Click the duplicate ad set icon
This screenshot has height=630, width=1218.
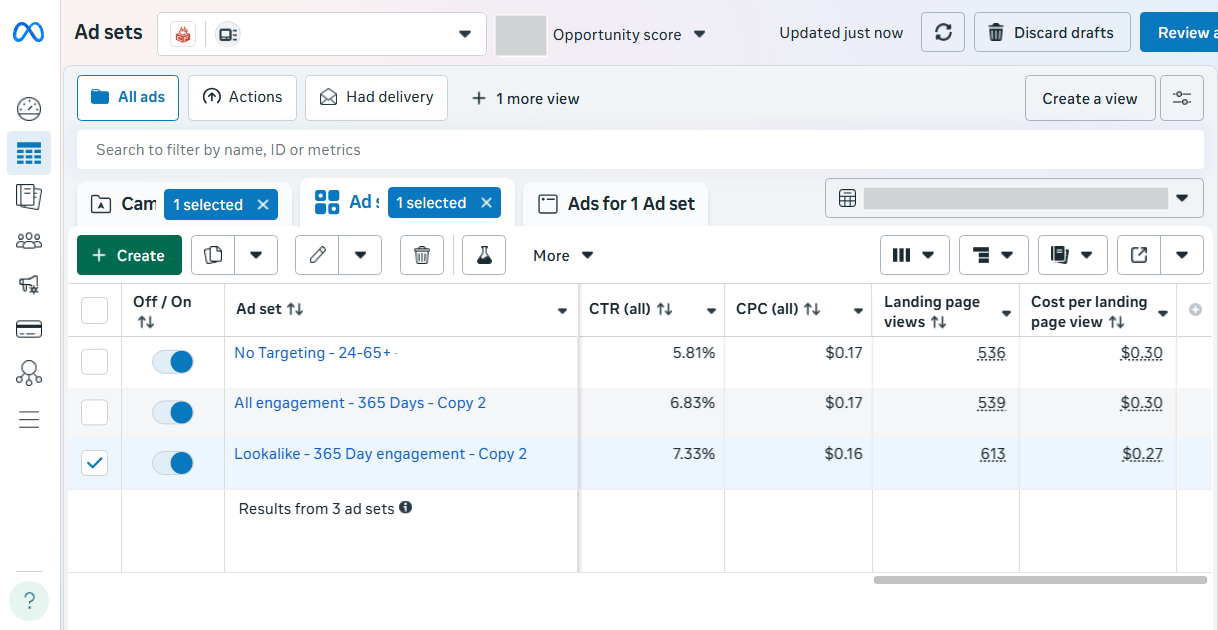click(212, 255)
